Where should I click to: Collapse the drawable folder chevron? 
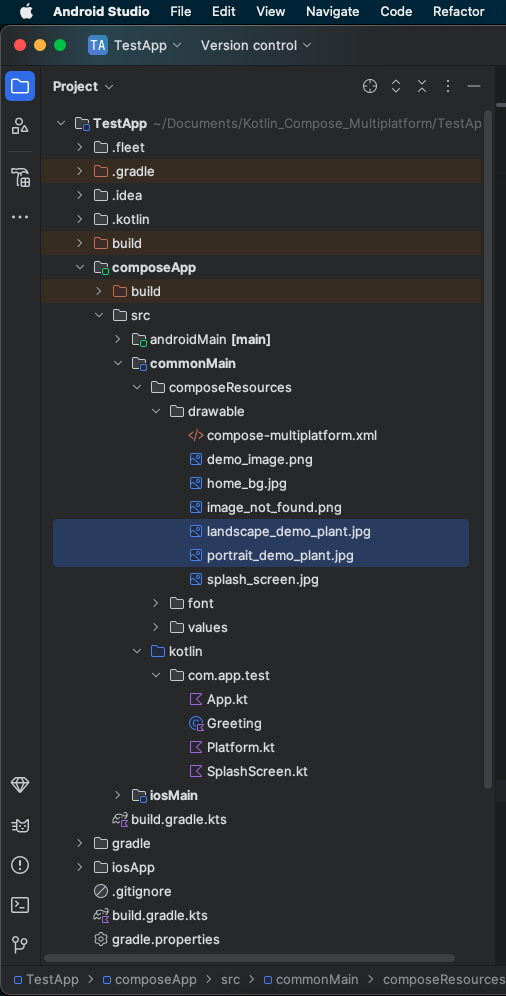pyautogui.click(x=156, y=412)
